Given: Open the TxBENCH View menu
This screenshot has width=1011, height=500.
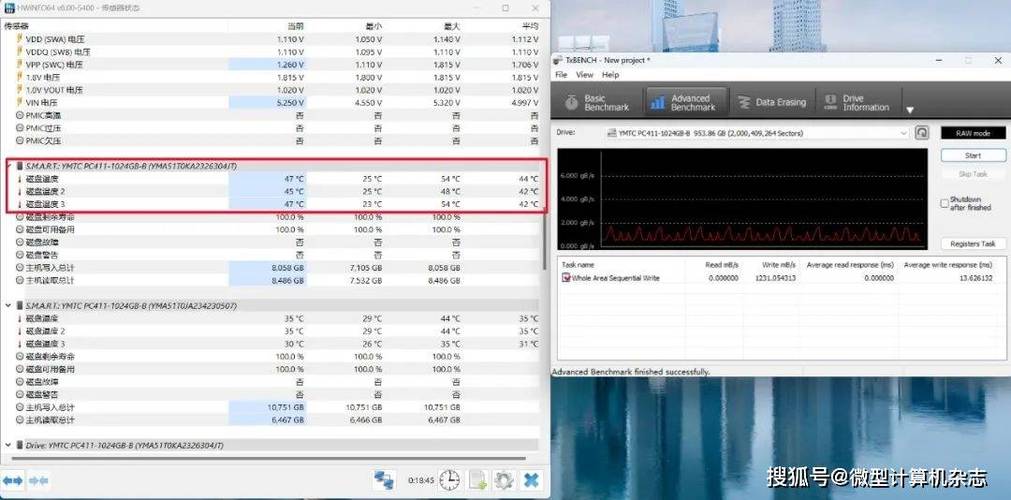Looking at the screenshot, I should (x=585, y=75).
